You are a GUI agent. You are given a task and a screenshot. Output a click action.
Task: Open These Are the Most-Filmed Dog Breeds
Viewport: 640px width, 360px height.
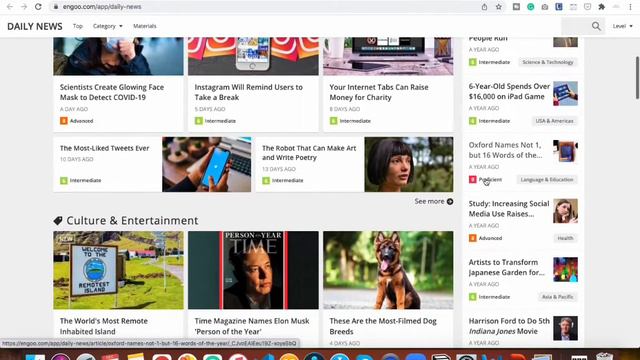point(383,326)
